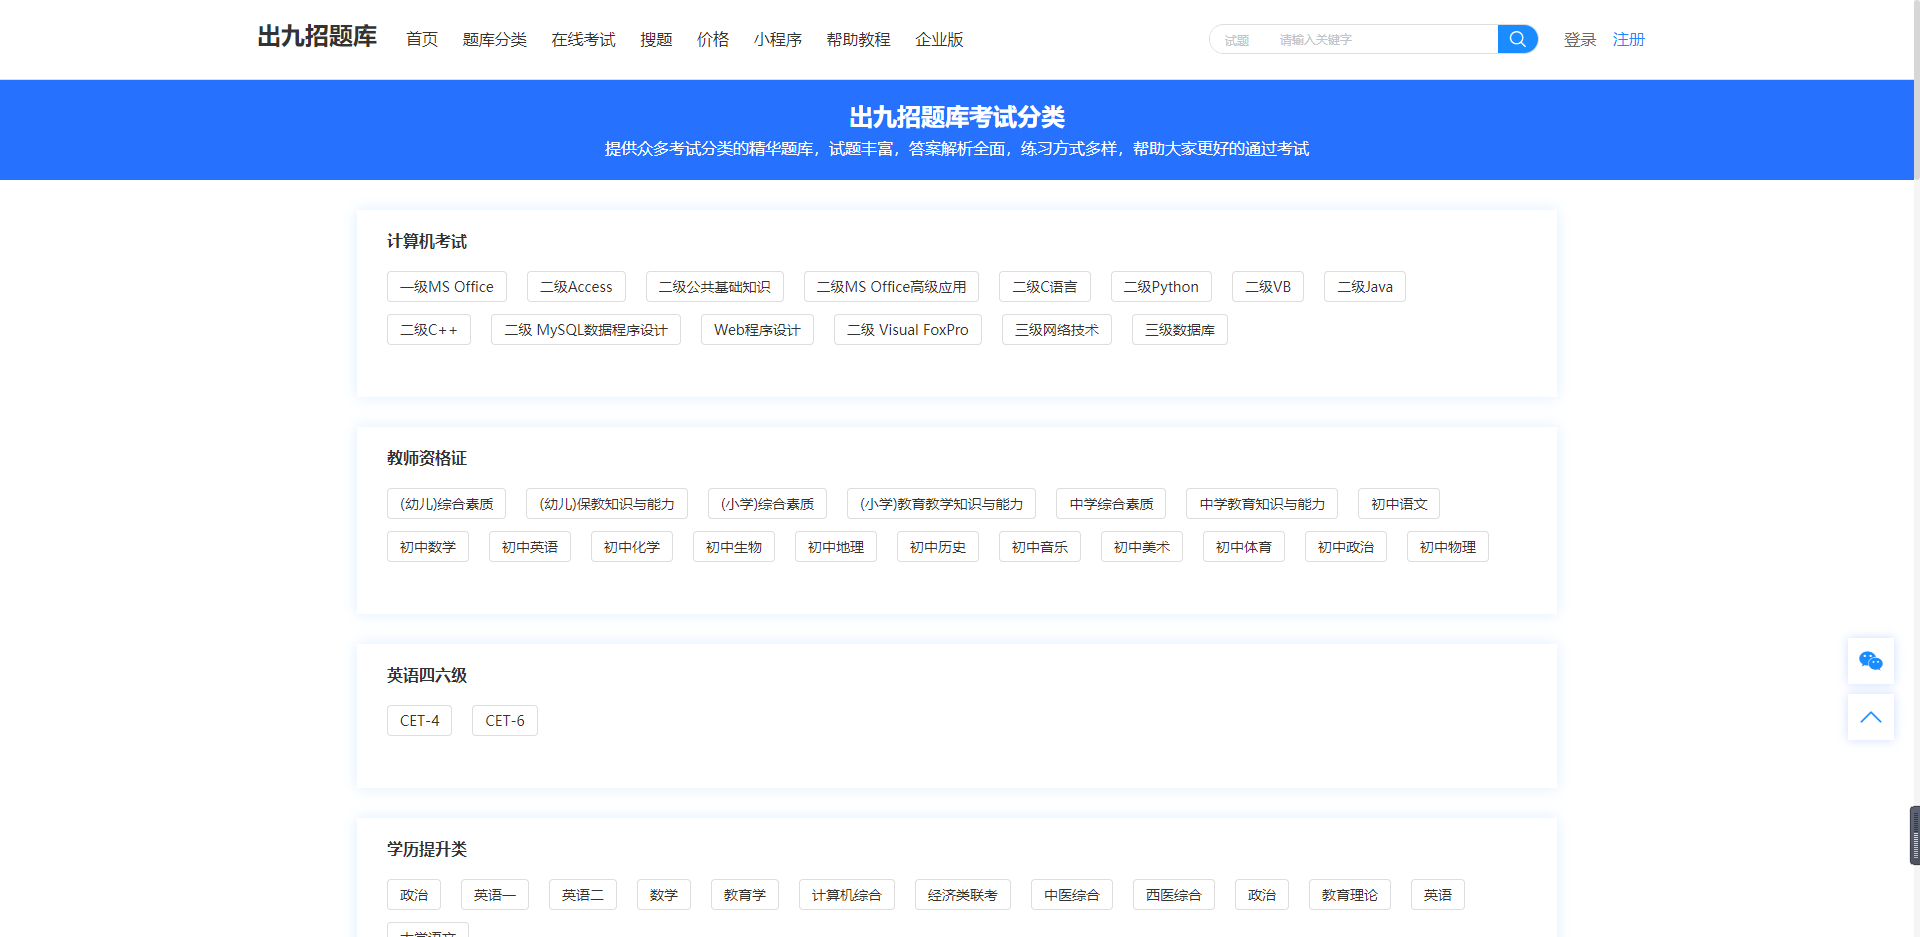Choose 二级MS Office高级应用

coord(892,287)
